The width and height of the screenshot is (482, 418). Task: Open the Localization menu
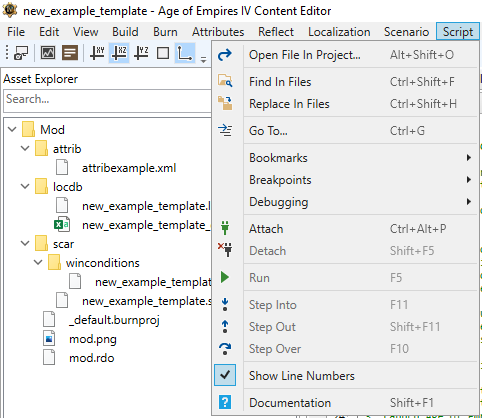coord(339,32)
